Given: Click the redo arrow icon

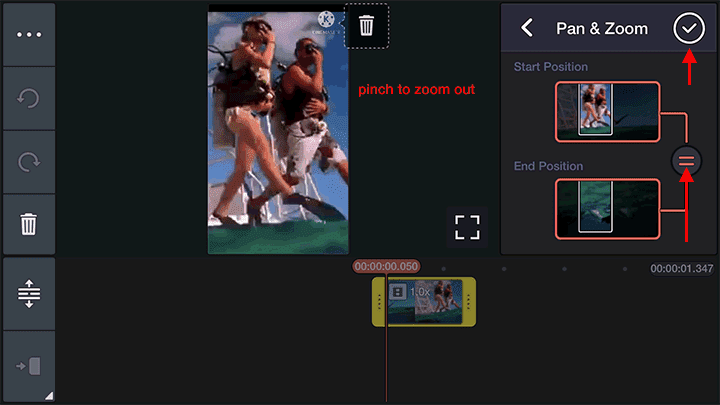Looking at the screenshot, I should [x=29, y=162].
